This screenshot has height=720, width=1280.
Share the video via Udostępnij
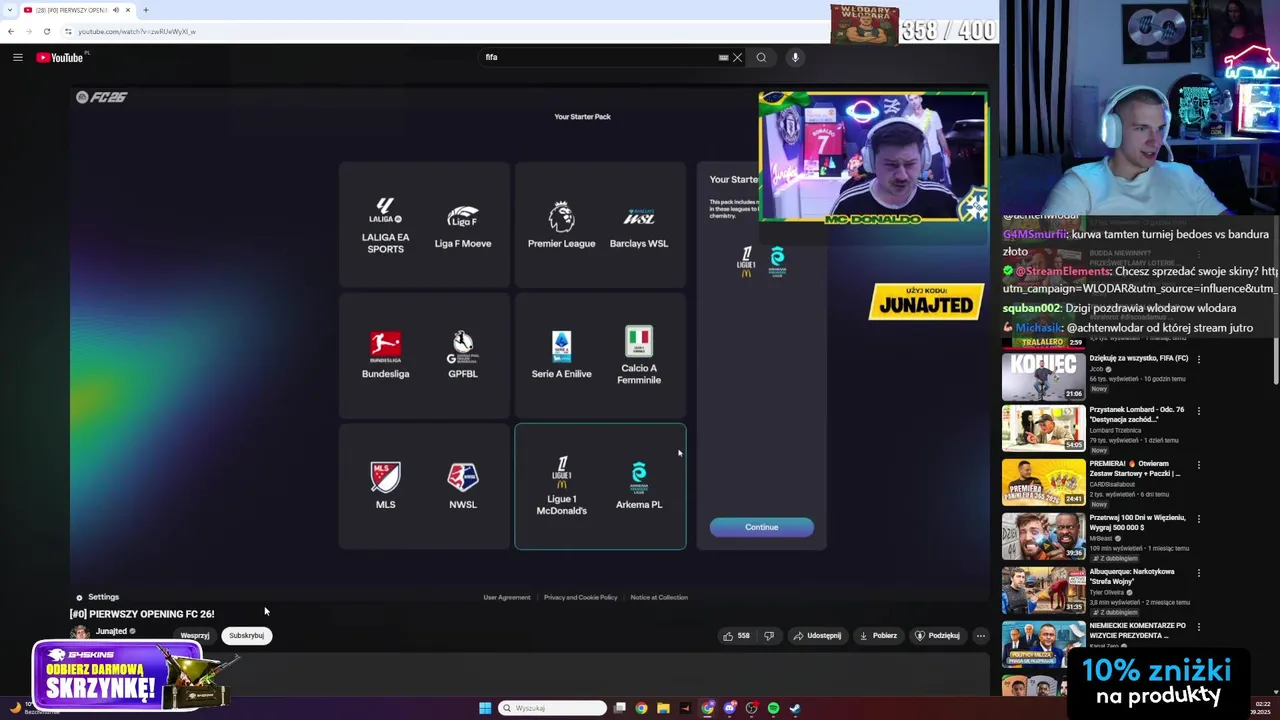[x=817, y=635]
